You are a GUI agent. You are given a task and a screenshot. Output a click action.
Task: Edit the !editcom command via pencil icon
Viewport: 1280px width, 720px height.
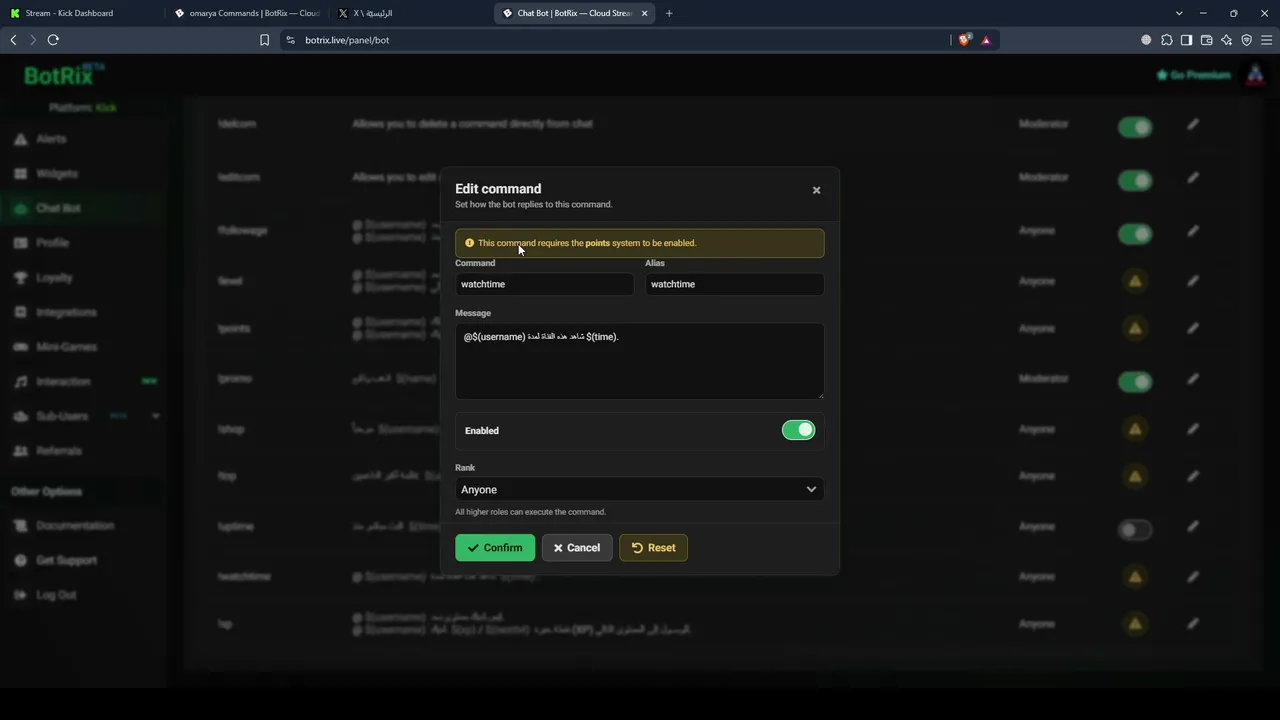(x=1193, y=177)
